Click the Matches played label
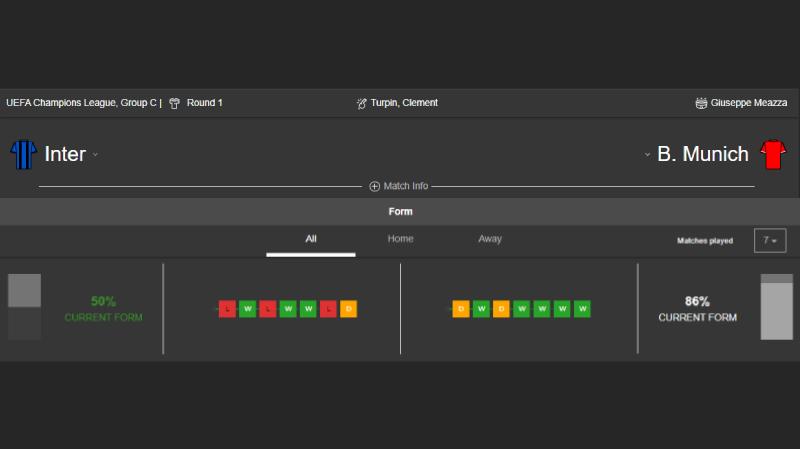 coord(705,241)
